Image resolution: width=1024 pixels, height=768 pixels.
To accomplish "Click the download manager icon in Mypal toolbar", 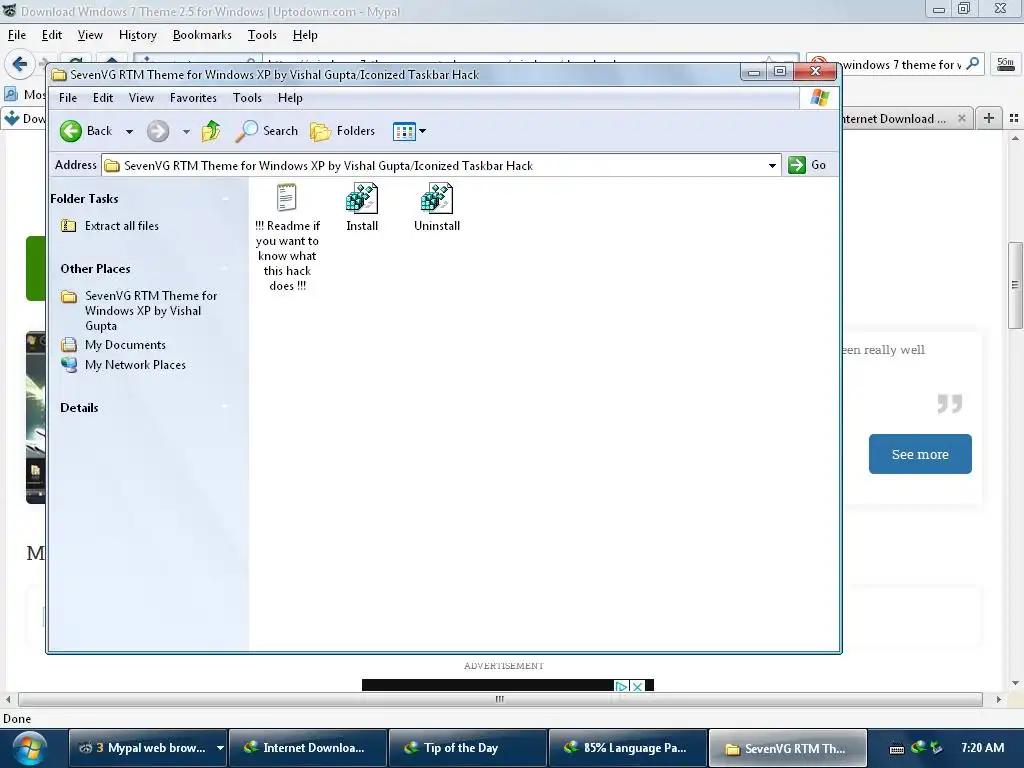I will 1006,64.
